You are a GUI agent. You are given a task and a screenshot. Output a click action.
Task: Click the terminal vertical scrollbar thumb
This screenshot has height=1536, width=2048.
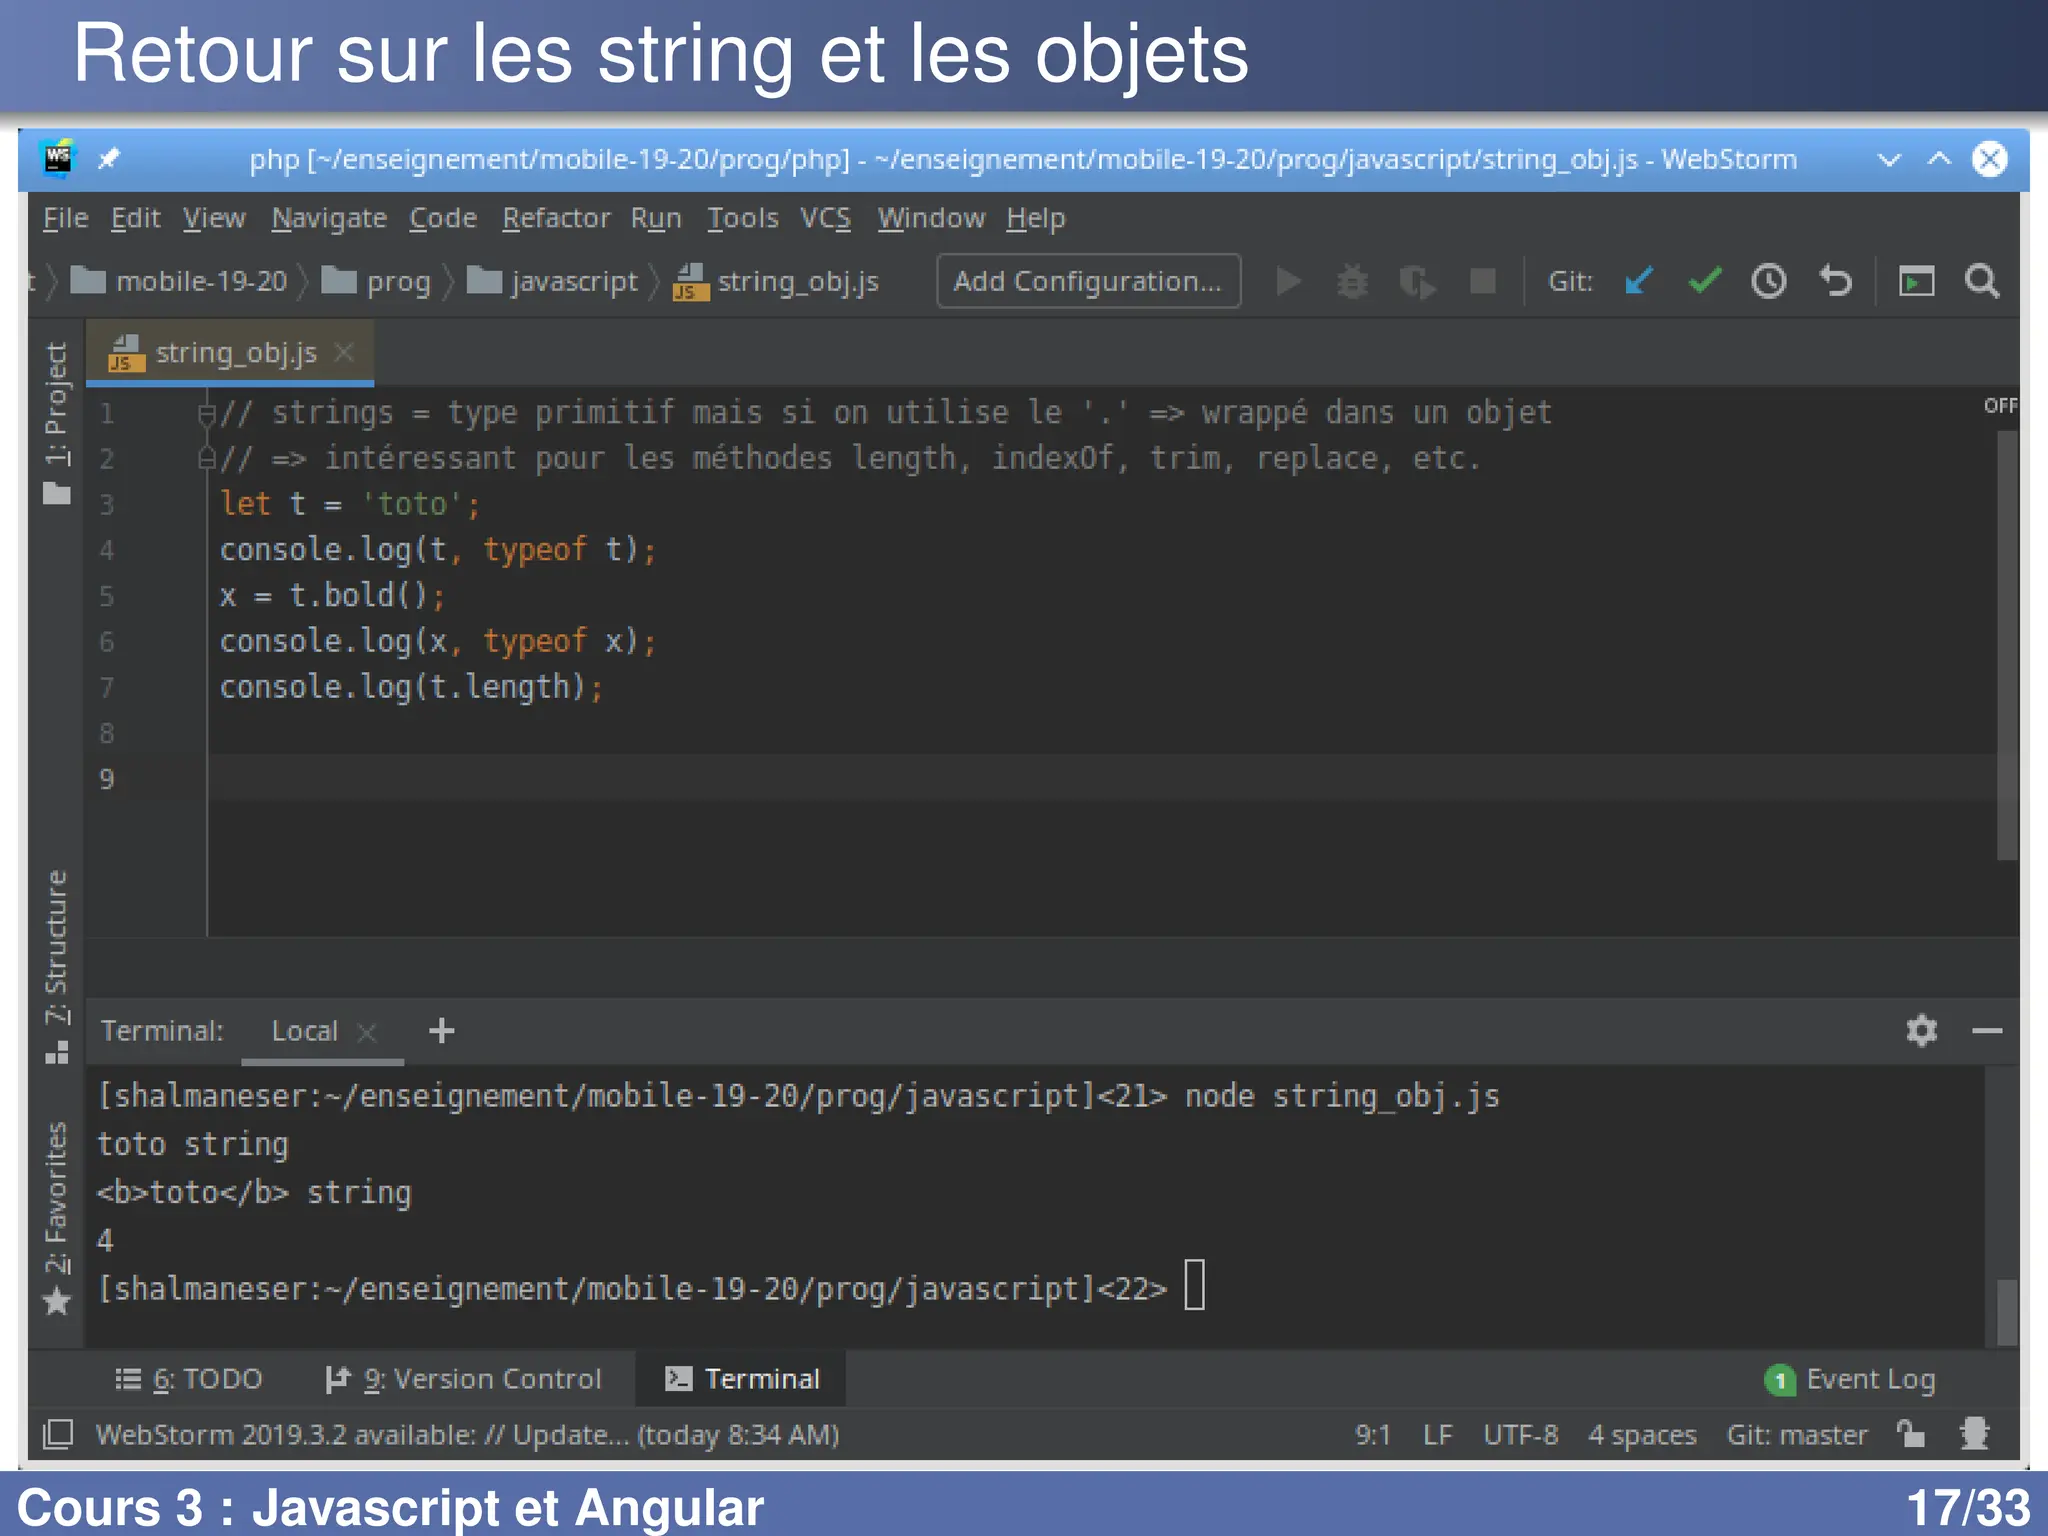click(2006, 1312)
